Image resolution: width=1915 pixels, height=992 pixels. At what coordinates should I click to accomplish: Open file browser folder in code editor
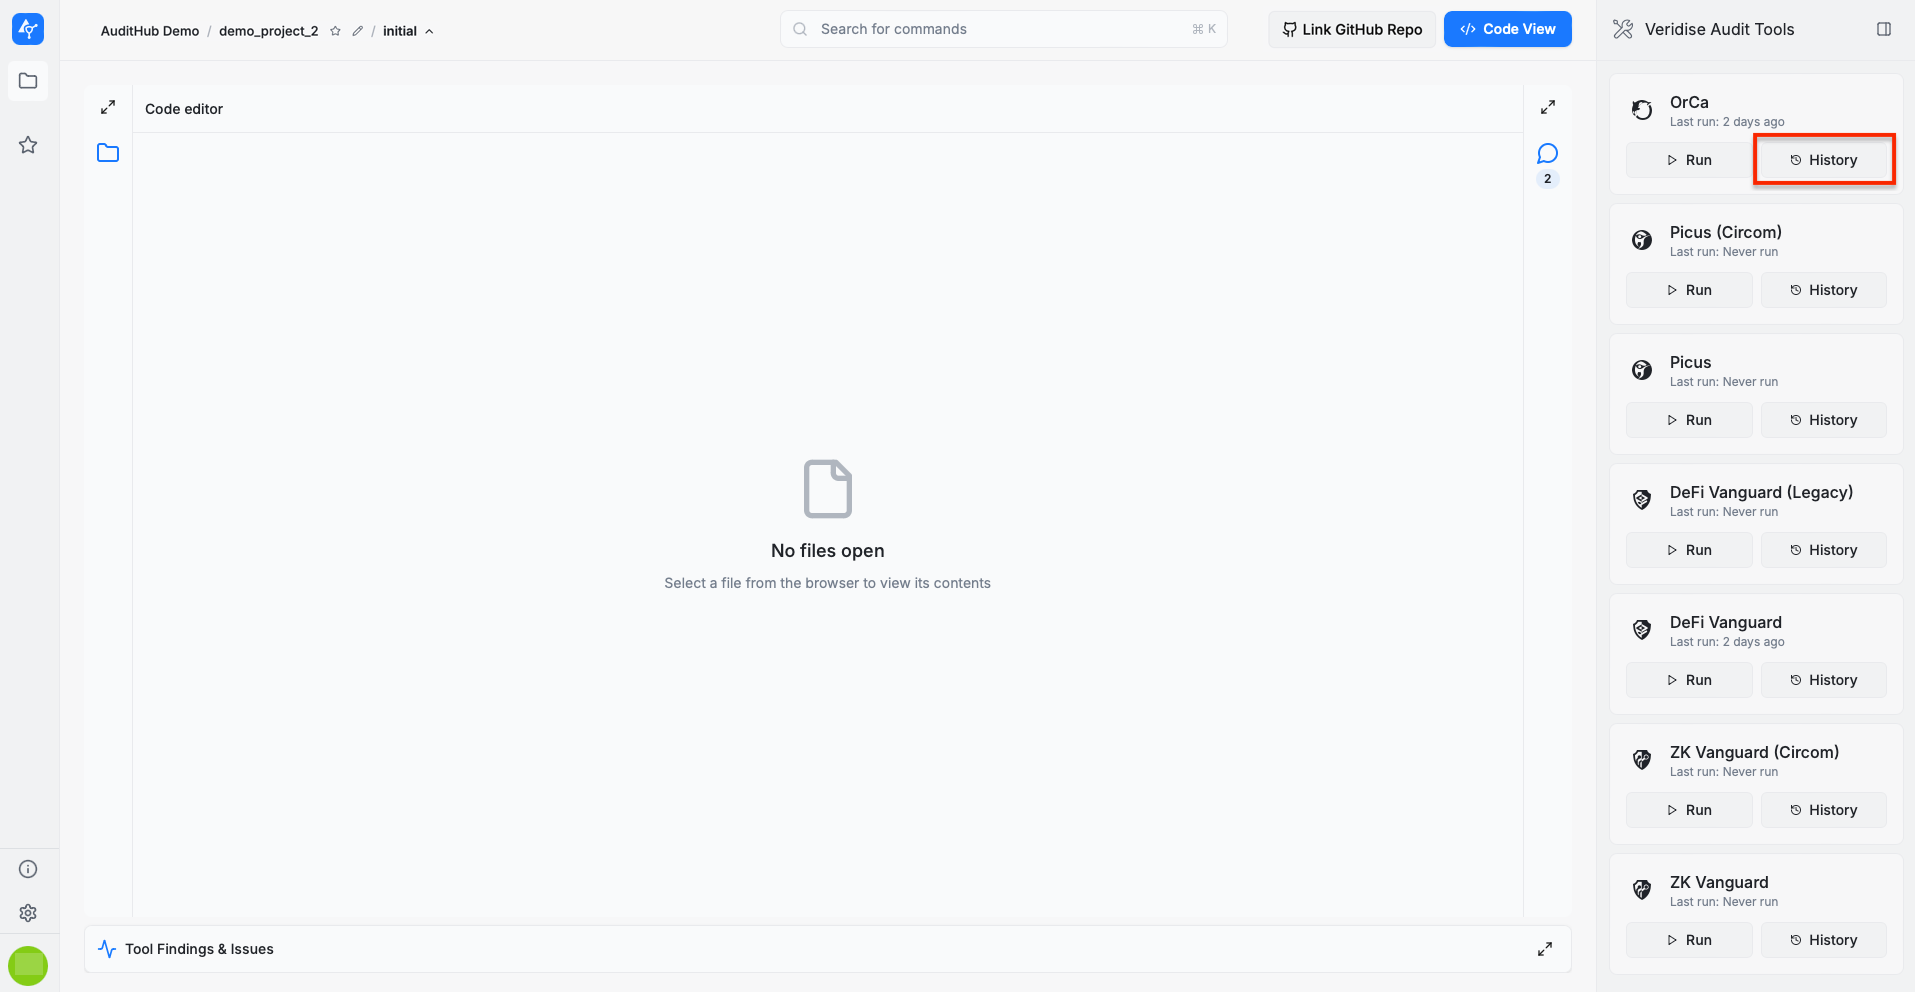108,153
